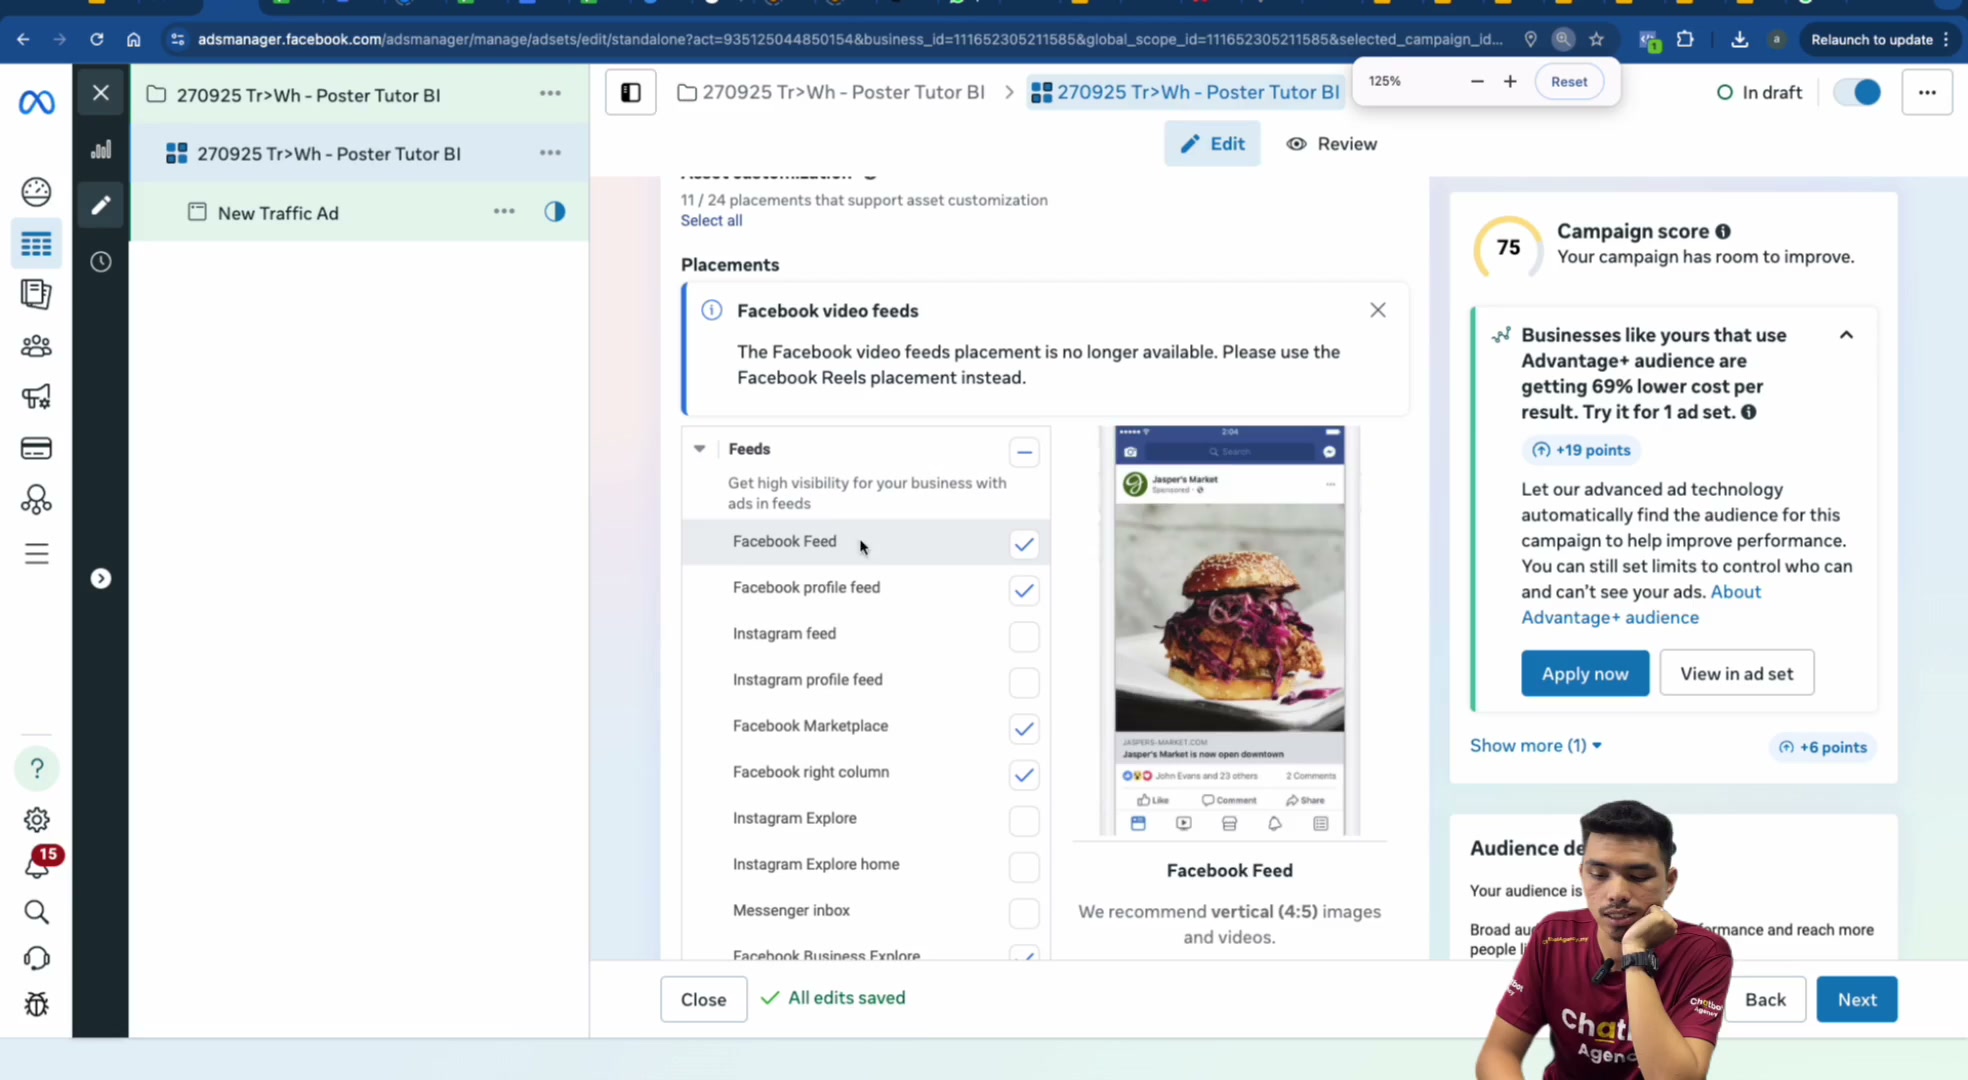Open the clock history icon
This screenshot has width=1968, height=1080.
pyautogui.click(x=101, y=262)
